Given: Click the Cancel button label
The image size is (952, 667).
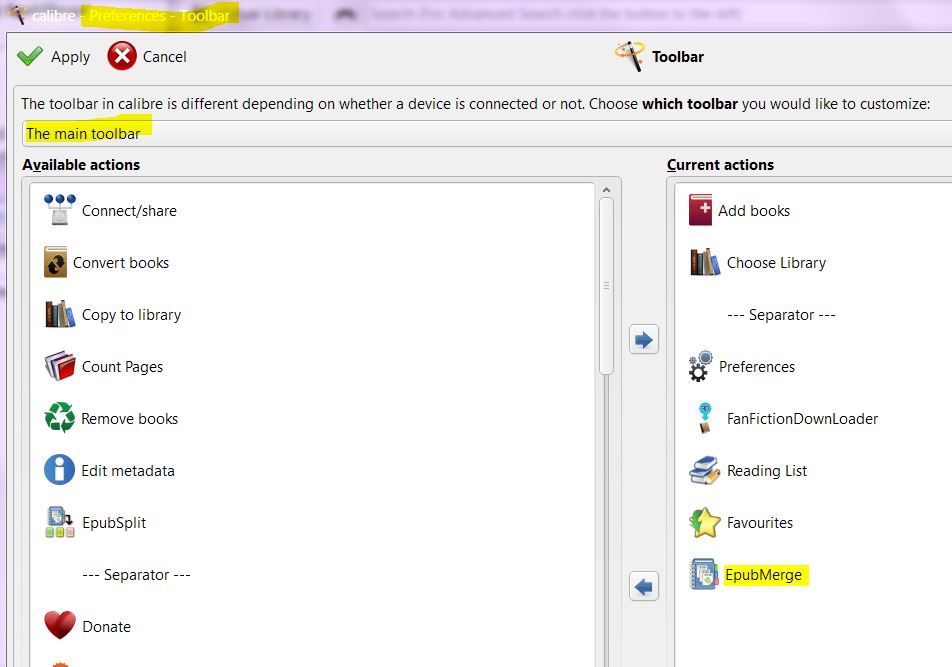Looking at the screenshot, I should pos(165,57).
